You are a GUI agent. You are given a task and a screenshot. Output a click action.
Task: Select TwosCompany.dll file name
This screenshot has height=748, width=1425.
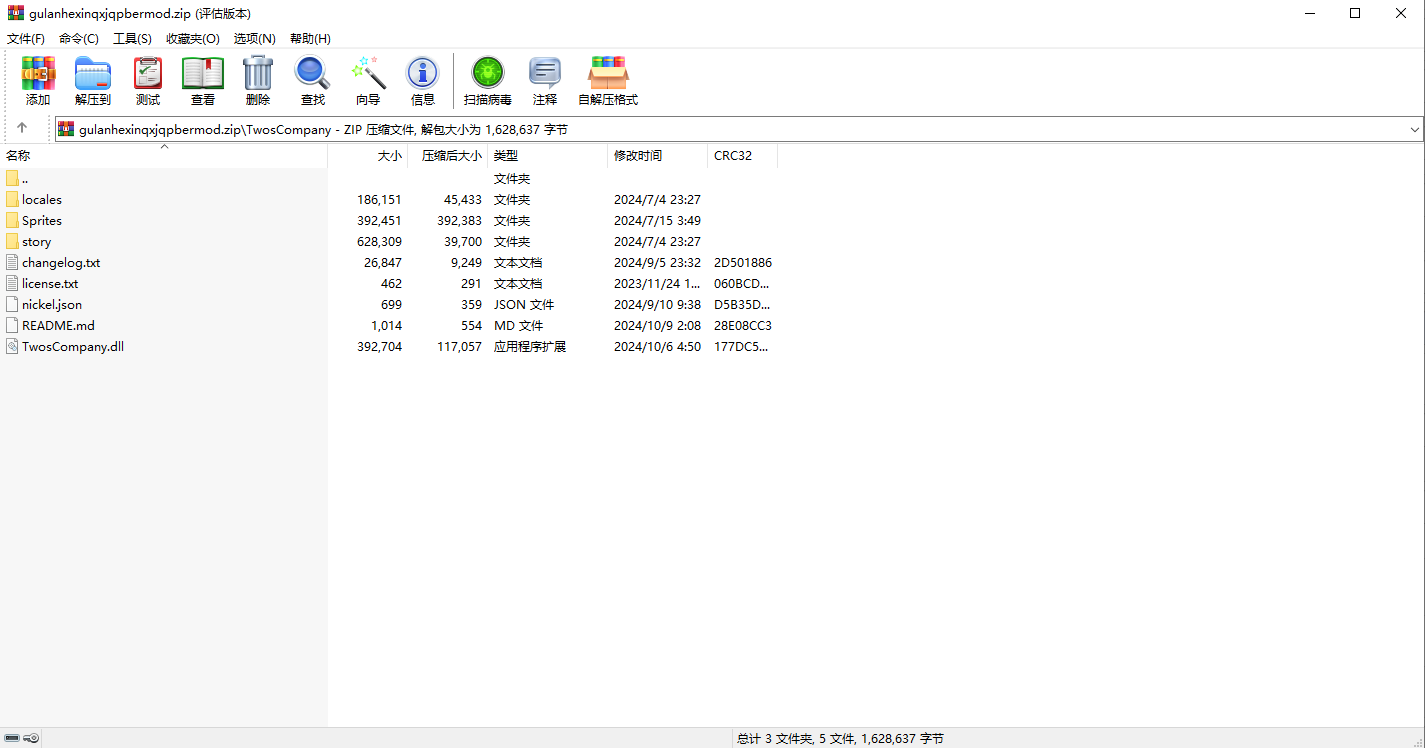(x=73, y=346)
